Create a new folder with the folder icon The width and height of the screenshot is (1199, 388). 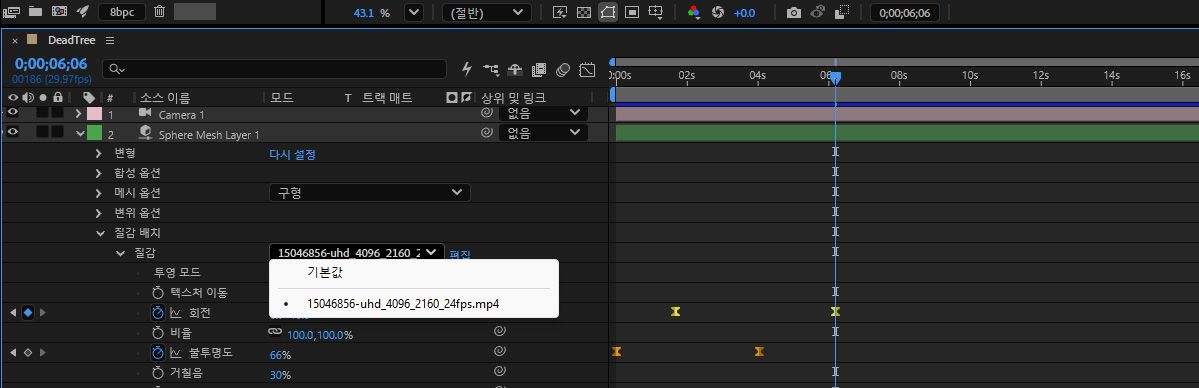[x=35, y=12]
